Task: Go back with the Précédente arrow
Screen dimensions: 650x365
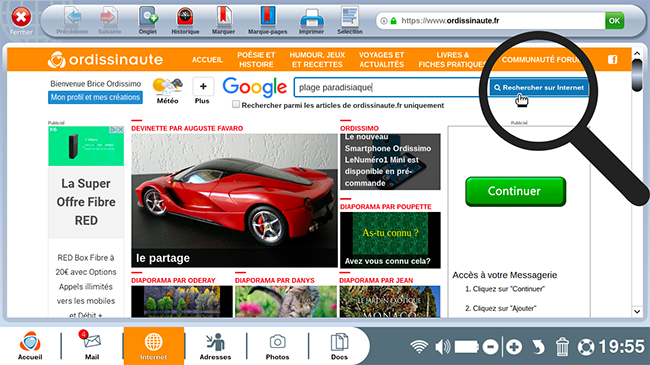Action: pyautogui.click(x=73, y=21)
